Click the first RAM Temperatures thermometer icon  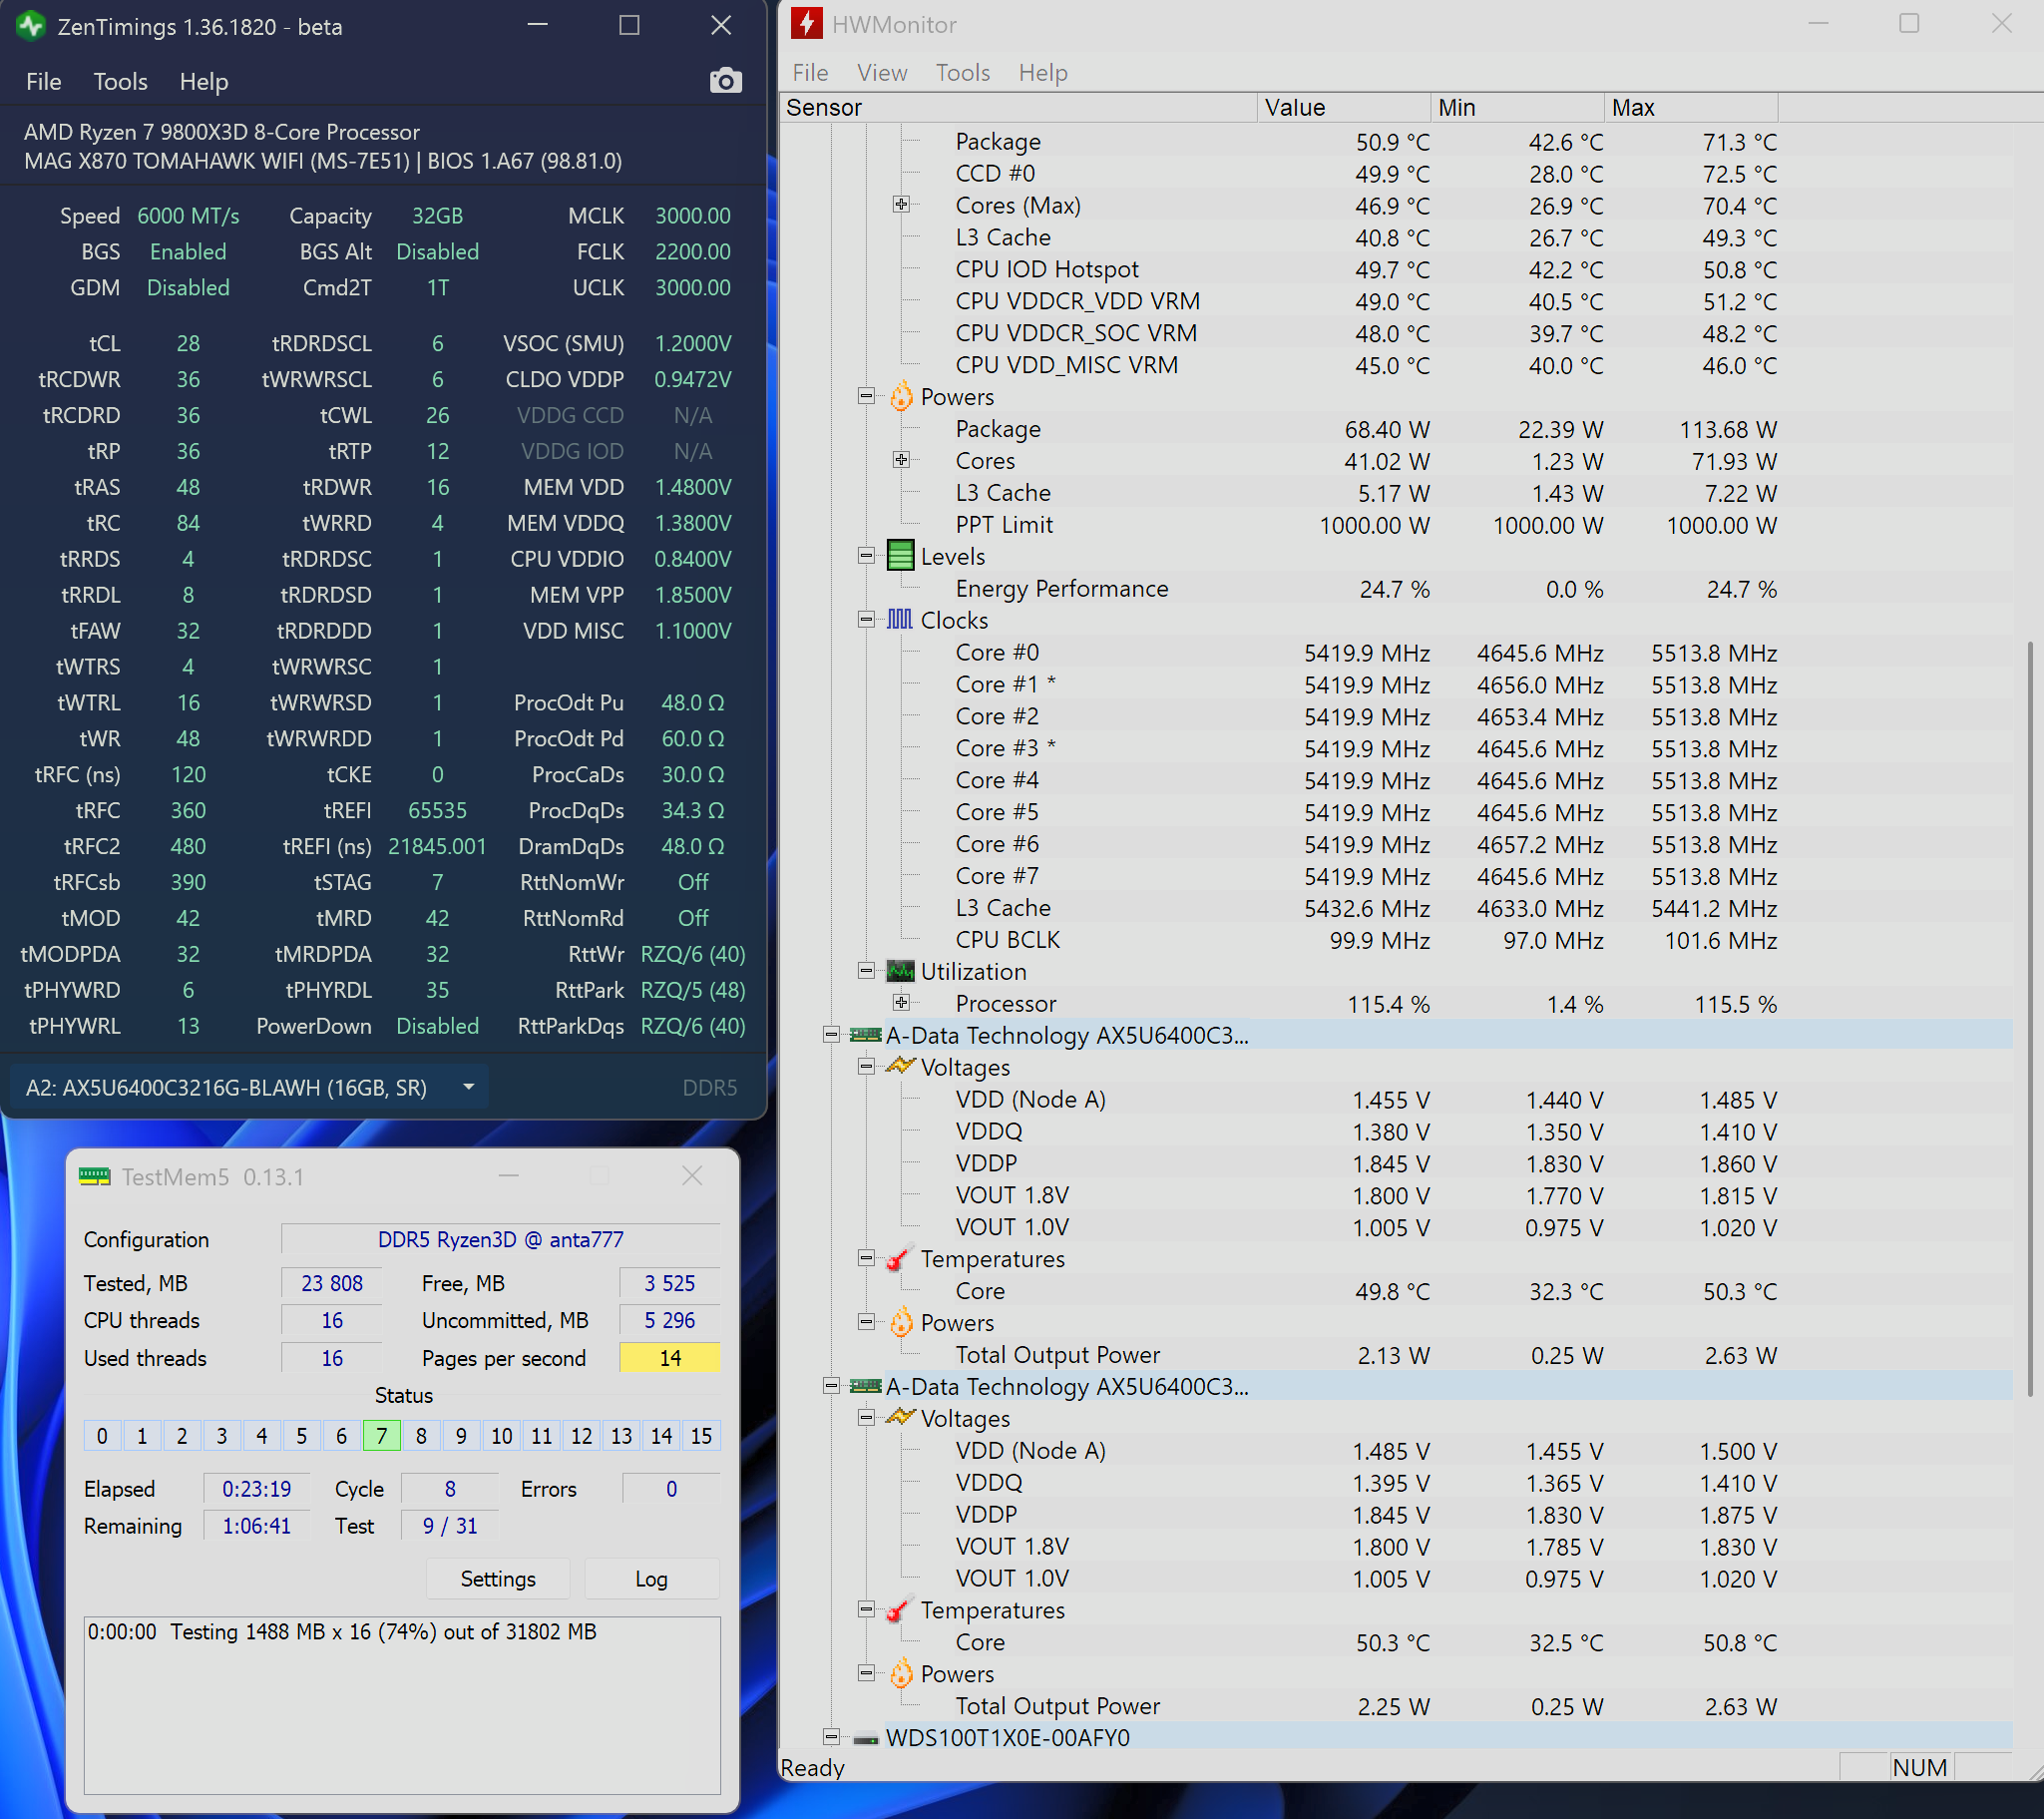[x=899, y=1259]
